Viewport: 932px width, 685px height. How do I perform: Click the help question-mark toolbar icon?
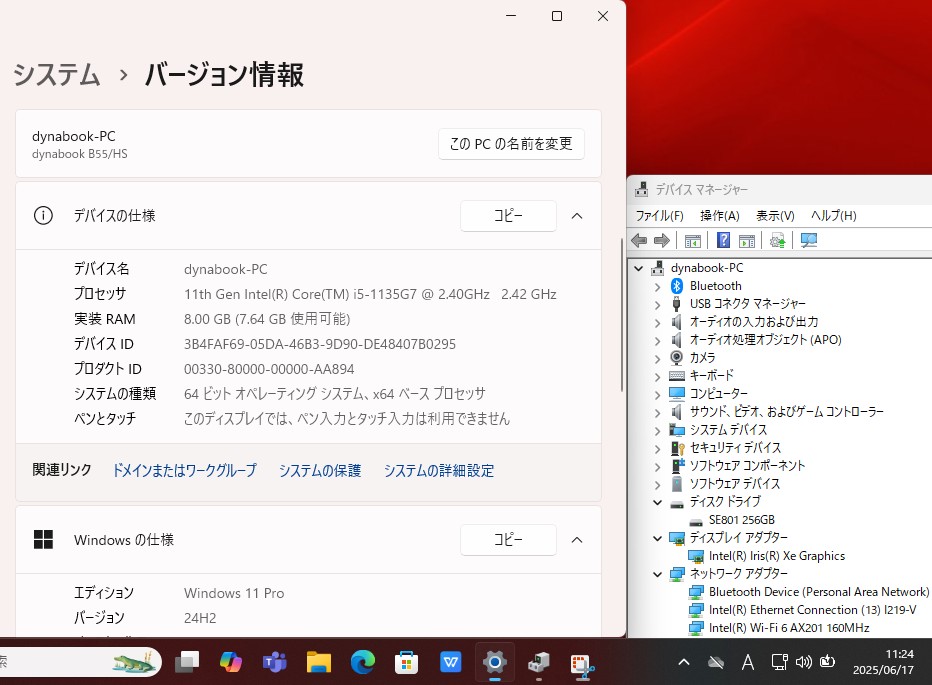723,240
